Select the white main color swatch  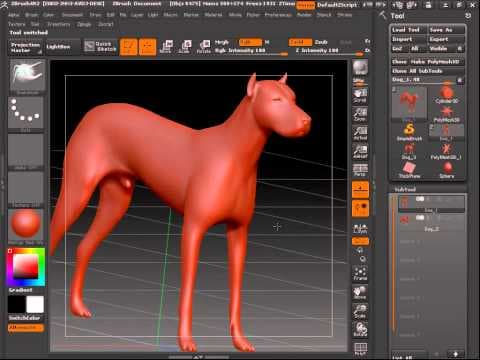pyautogui.click(x=35, y=304)
